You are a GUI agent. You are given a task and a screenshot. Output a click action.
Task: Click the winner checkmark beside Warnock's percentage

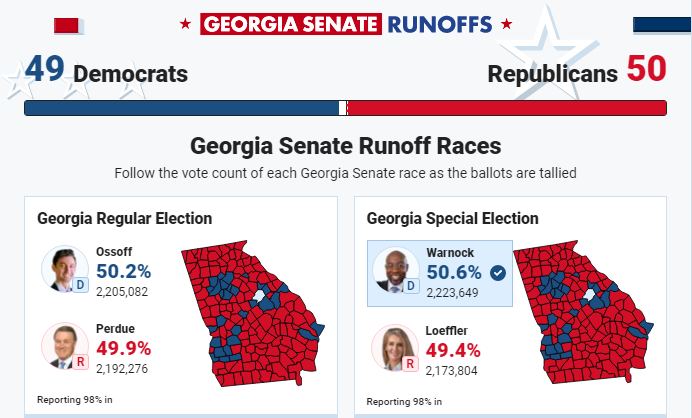(498, 272)
